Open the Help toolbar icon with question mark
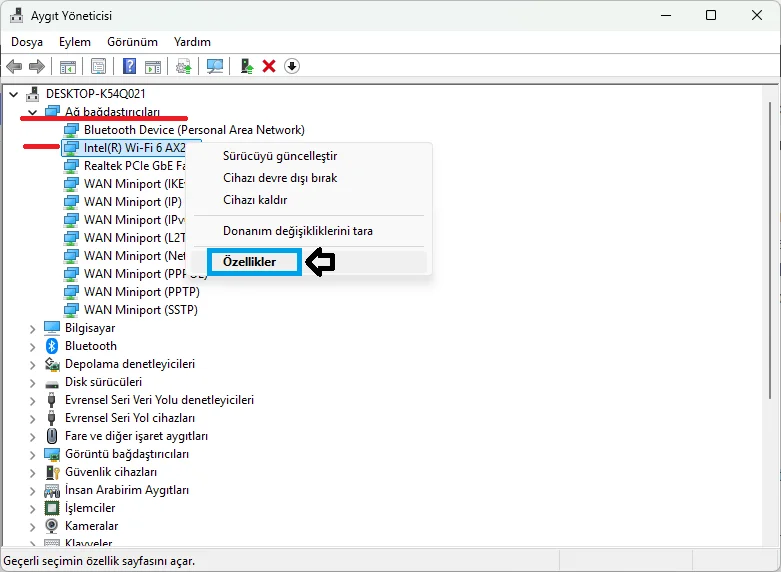The width and height of the screenshot is (781, 572). tap(130, 66)
